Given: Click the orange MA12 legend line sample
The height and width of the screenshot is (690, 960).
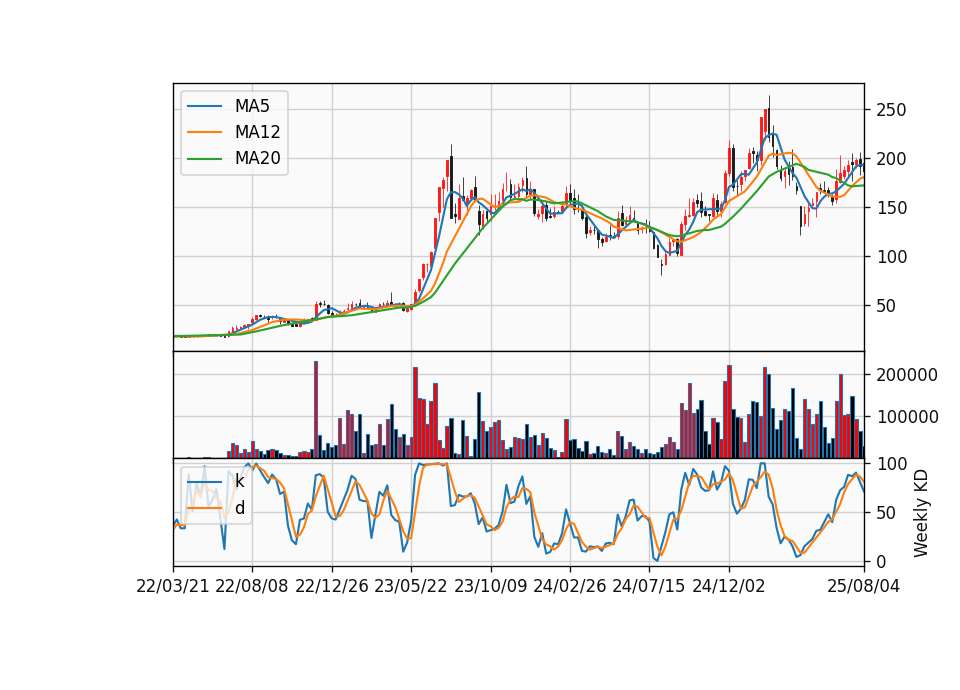Looking at the screenshot, I should pos(204,132).
